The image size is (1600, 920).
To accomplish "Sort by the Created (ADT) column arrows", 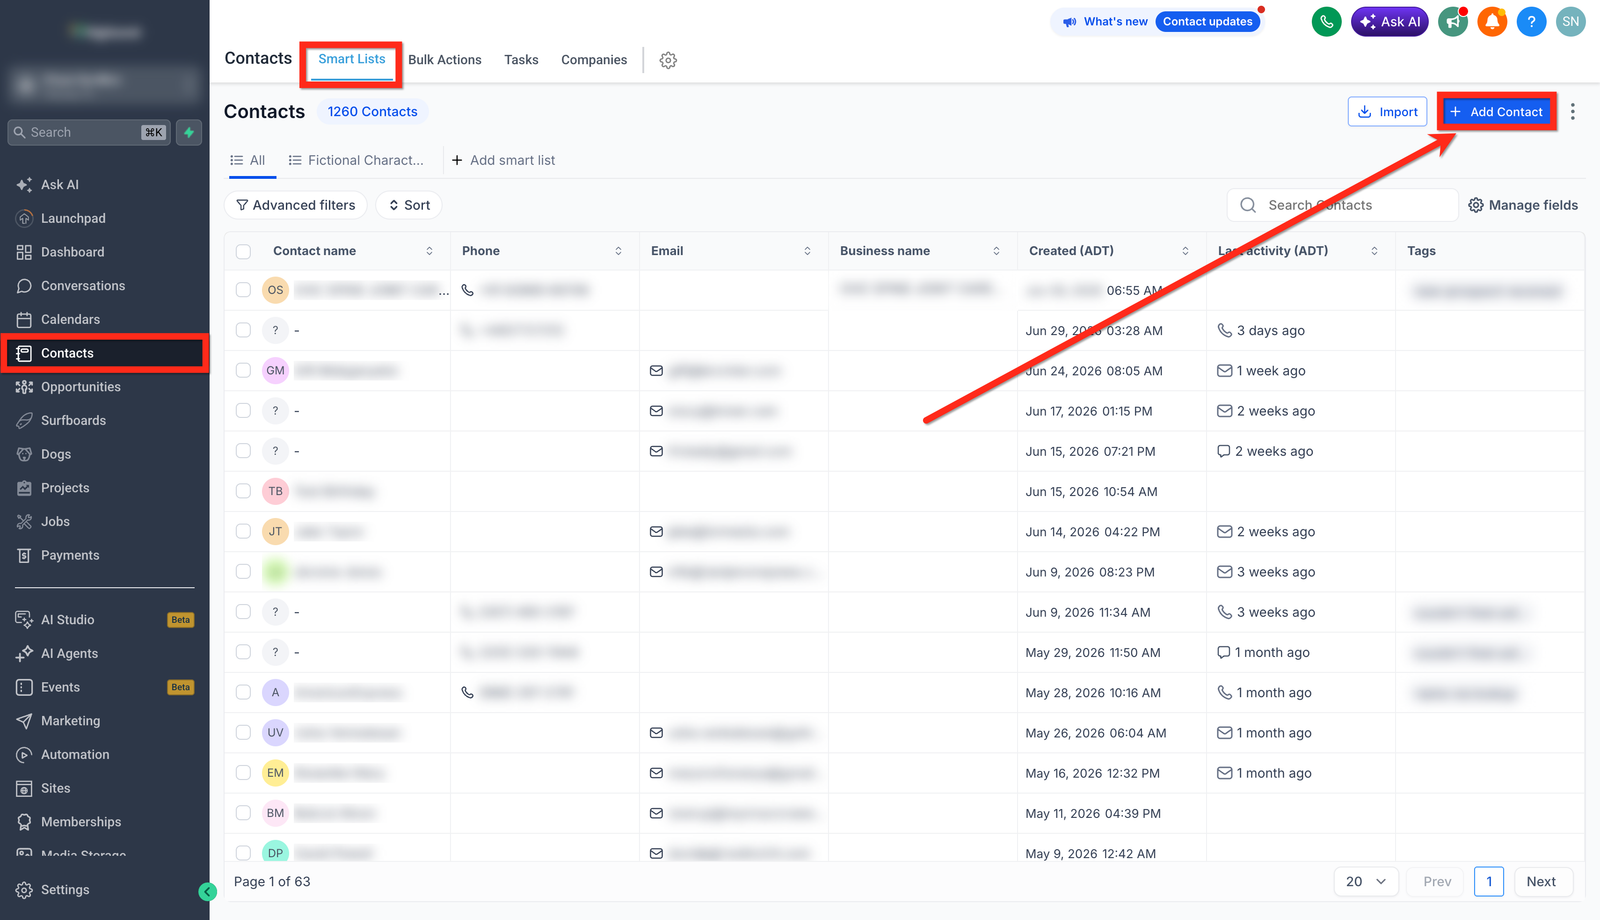I will pyautogui.click(x=1185, y=251).
